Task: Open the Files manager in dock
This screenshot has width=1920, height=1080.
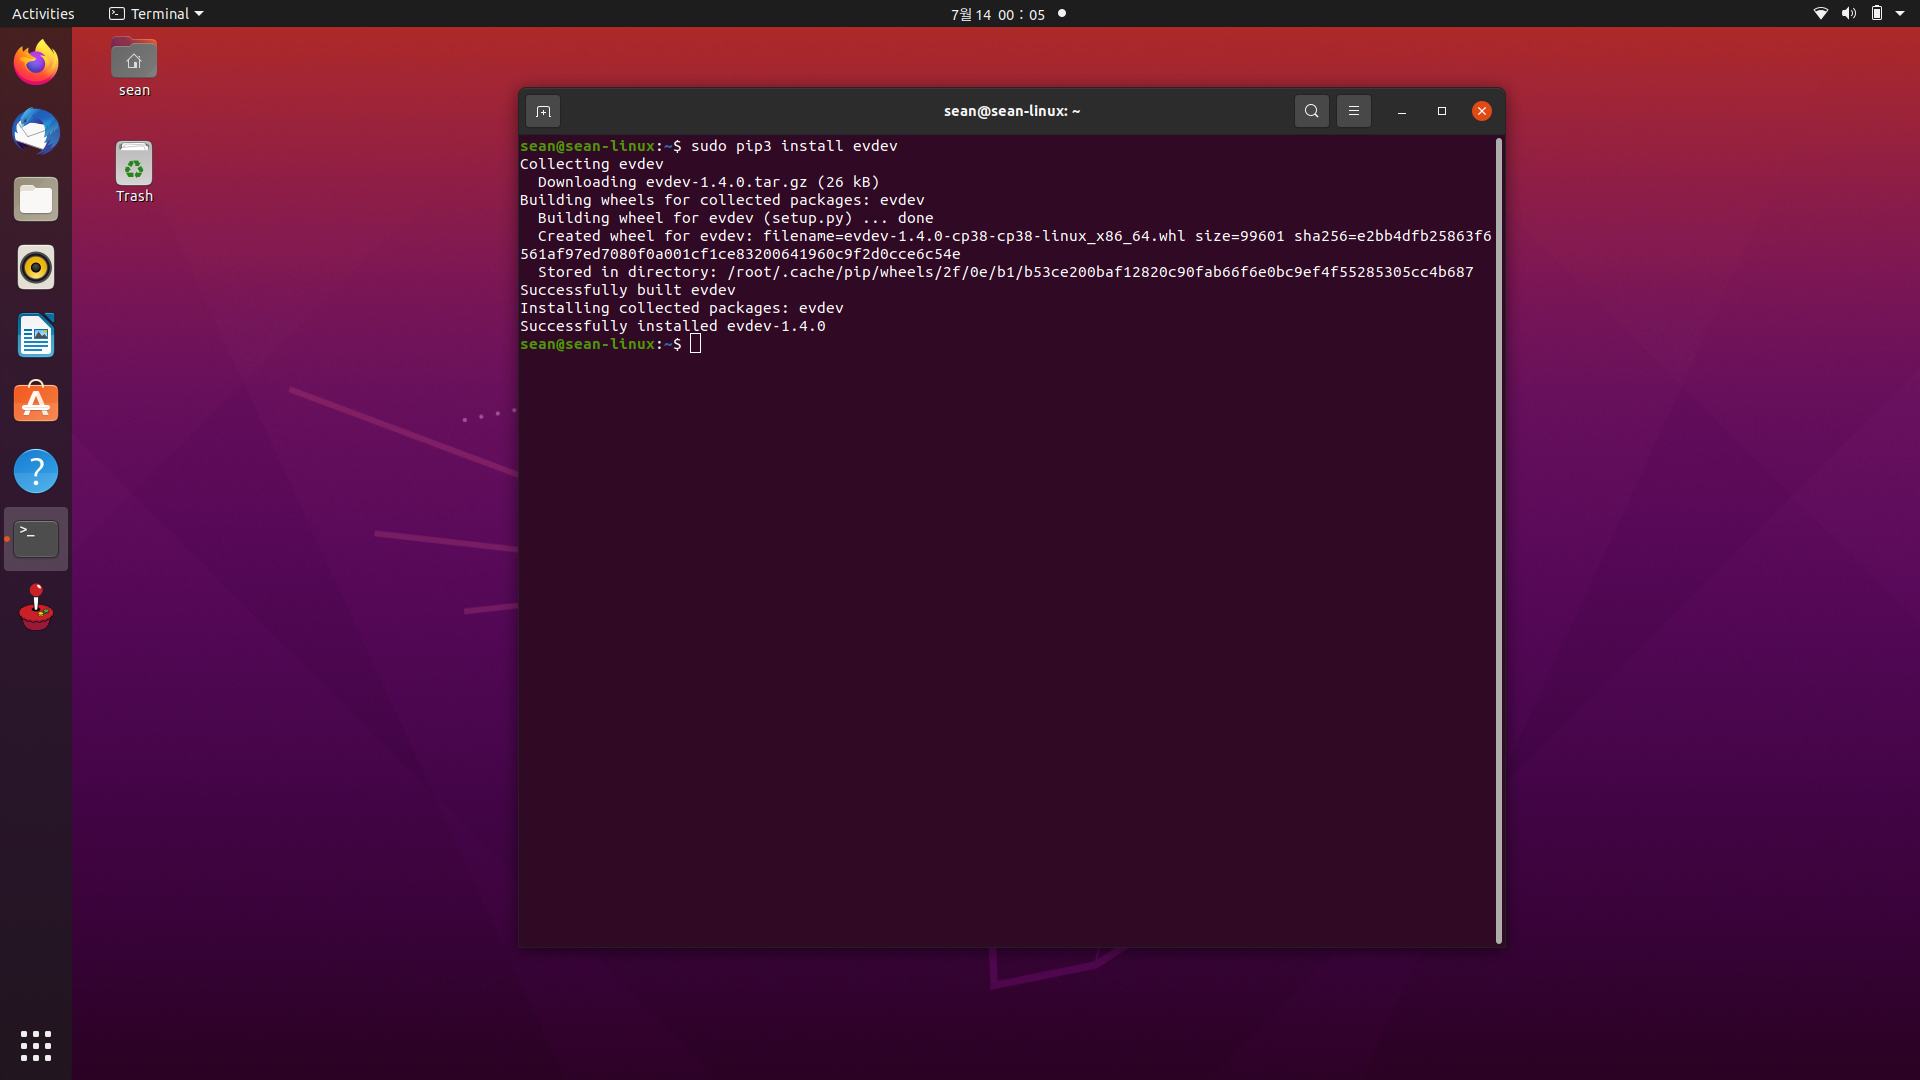Action: (x=36, y=200)
